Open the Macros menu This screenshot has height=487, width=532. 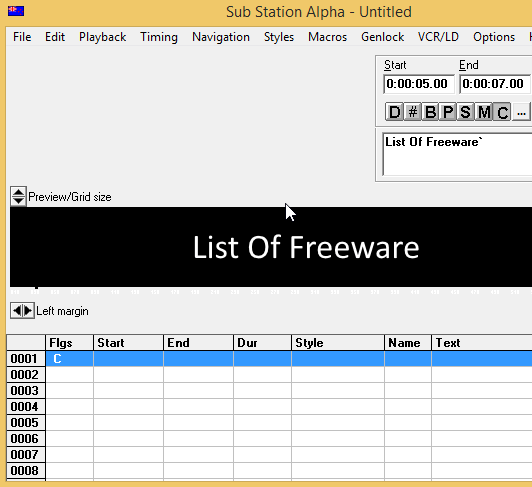click(327, 37)
